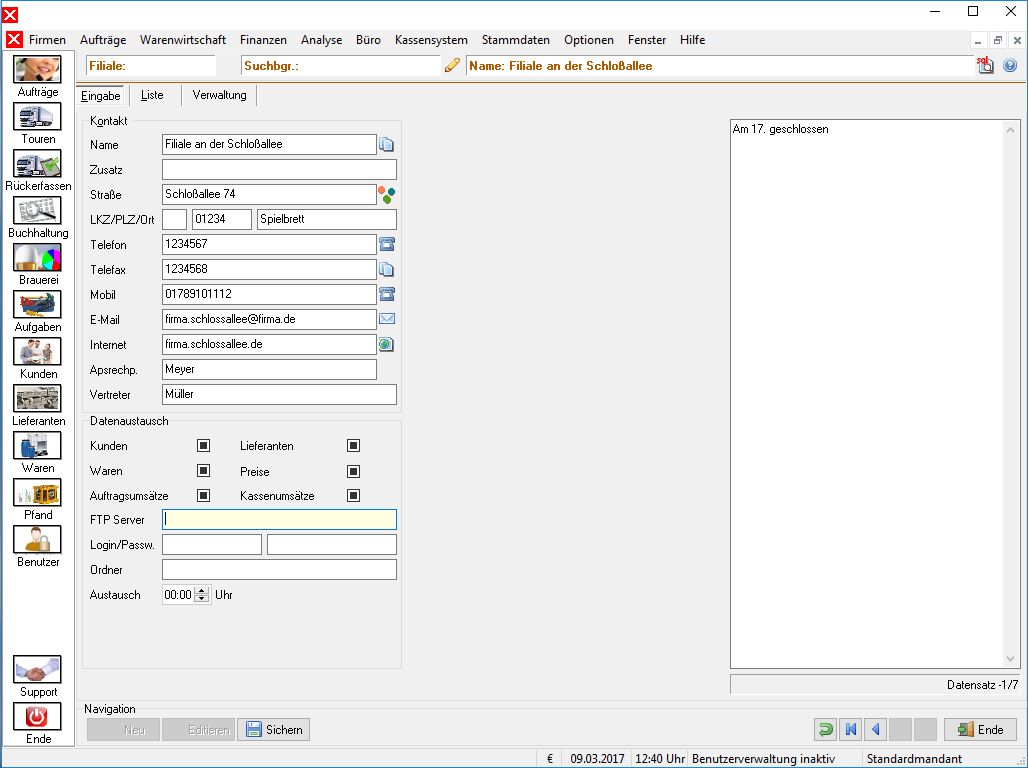Open the Büro menu

(x=368, y=40)
